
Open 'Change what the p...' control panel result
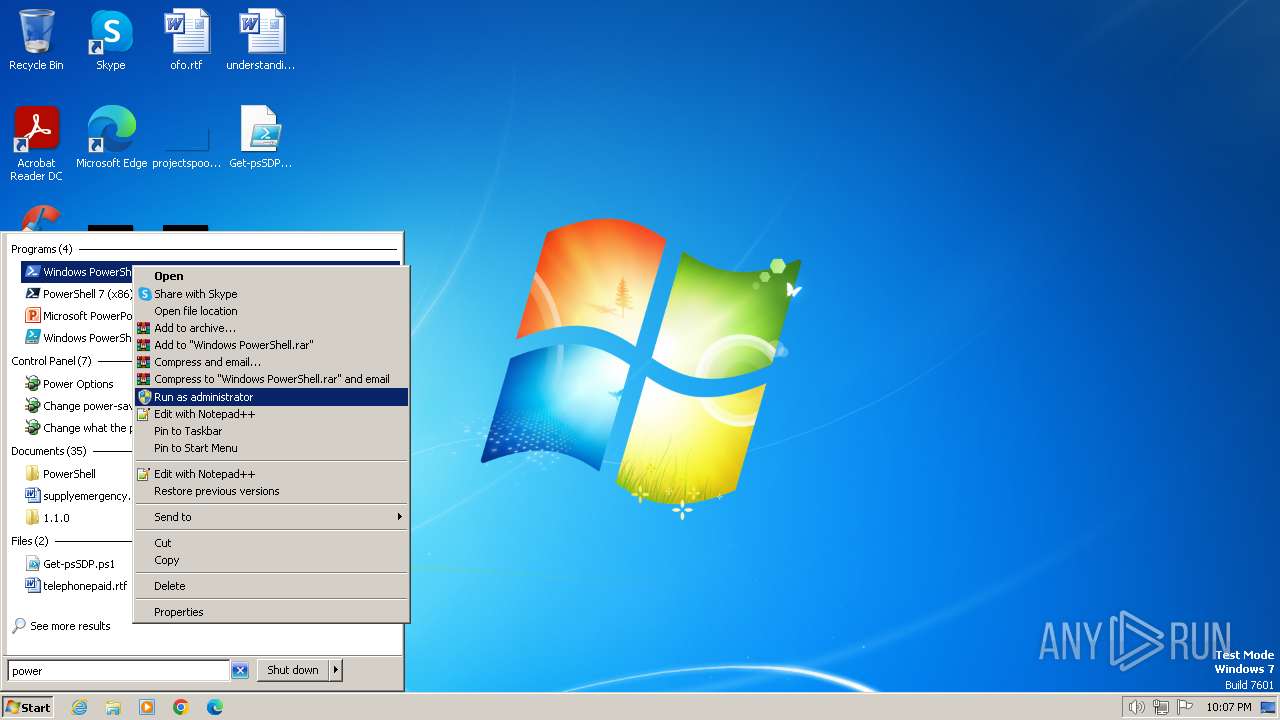(78, 428)
